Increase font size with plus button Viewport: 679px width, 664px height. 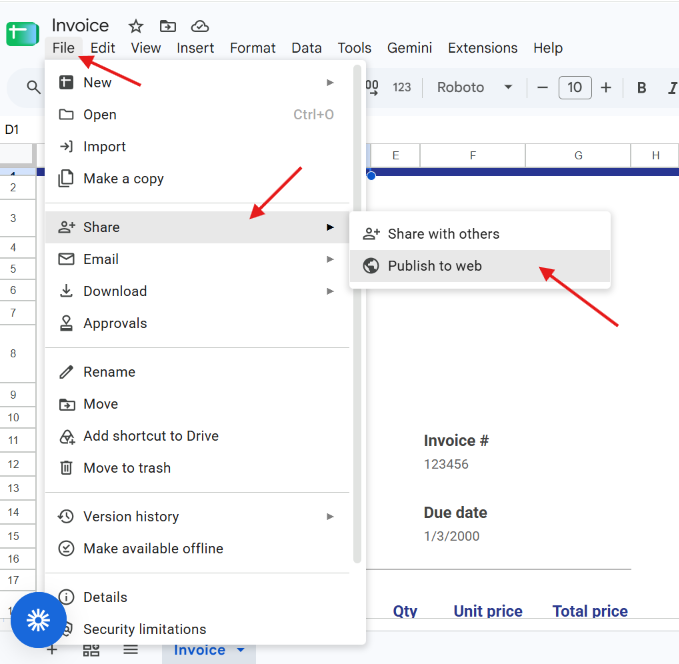(606, 87)
